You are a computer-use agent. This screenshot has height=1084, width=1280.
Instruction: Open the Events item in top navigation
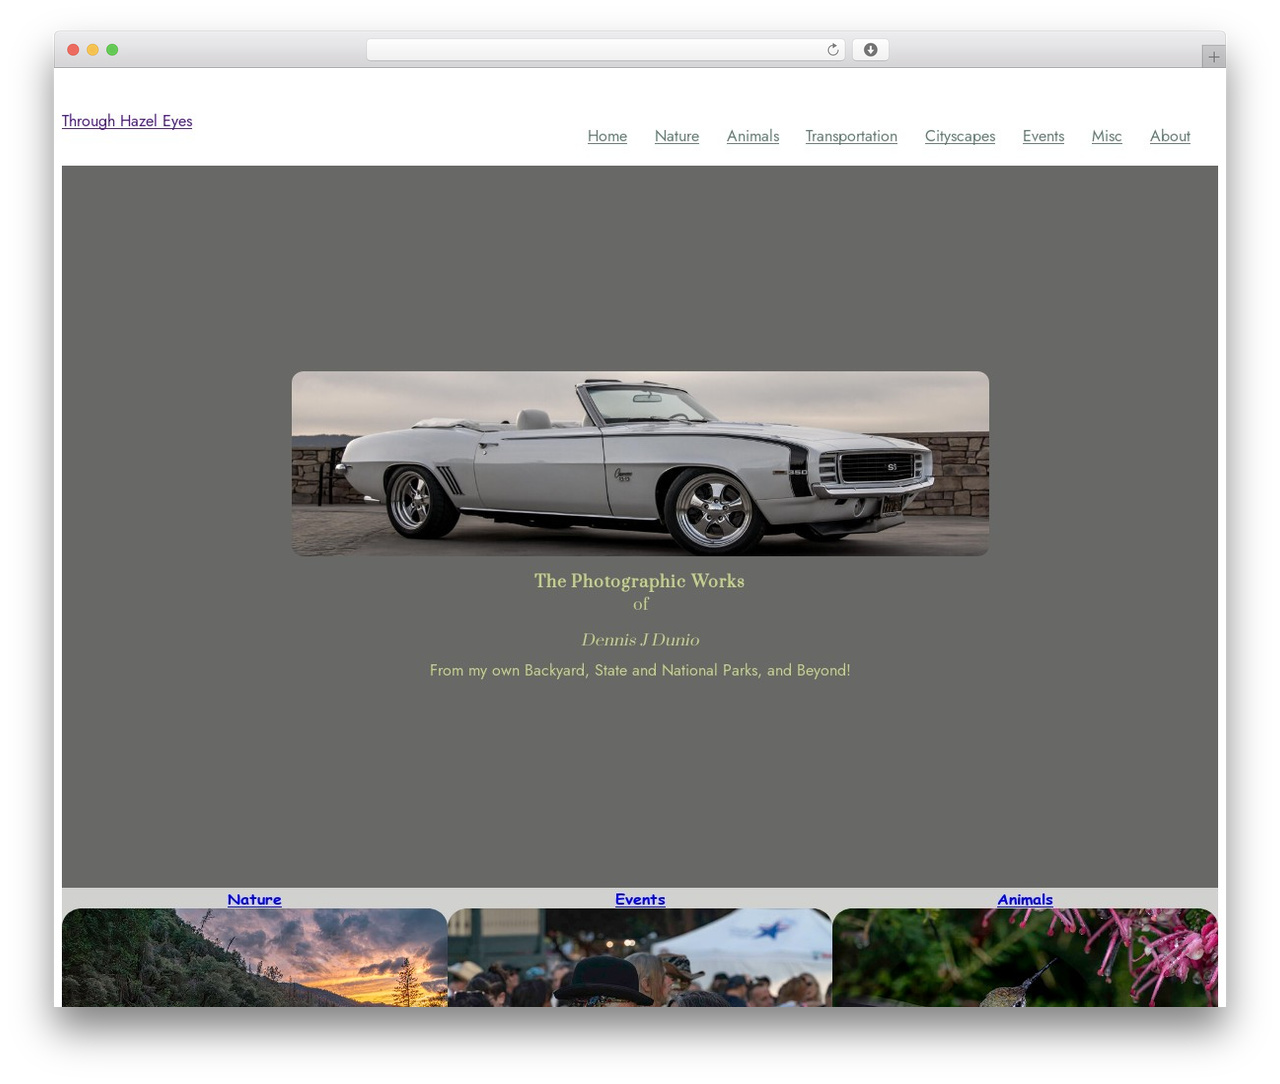pos(1043,136)
